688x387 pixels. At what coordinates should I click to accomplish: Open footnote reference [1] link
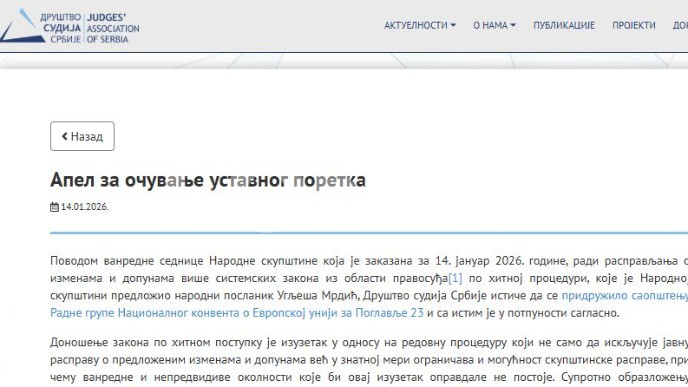point(455,278)
